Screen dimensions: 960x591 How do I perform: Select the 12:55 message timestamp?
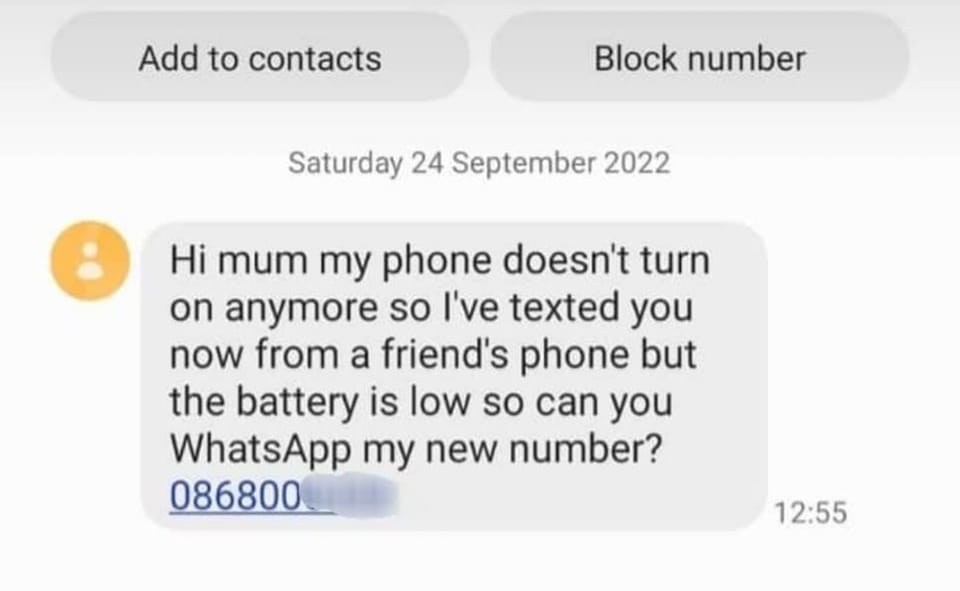click(811, 513)
